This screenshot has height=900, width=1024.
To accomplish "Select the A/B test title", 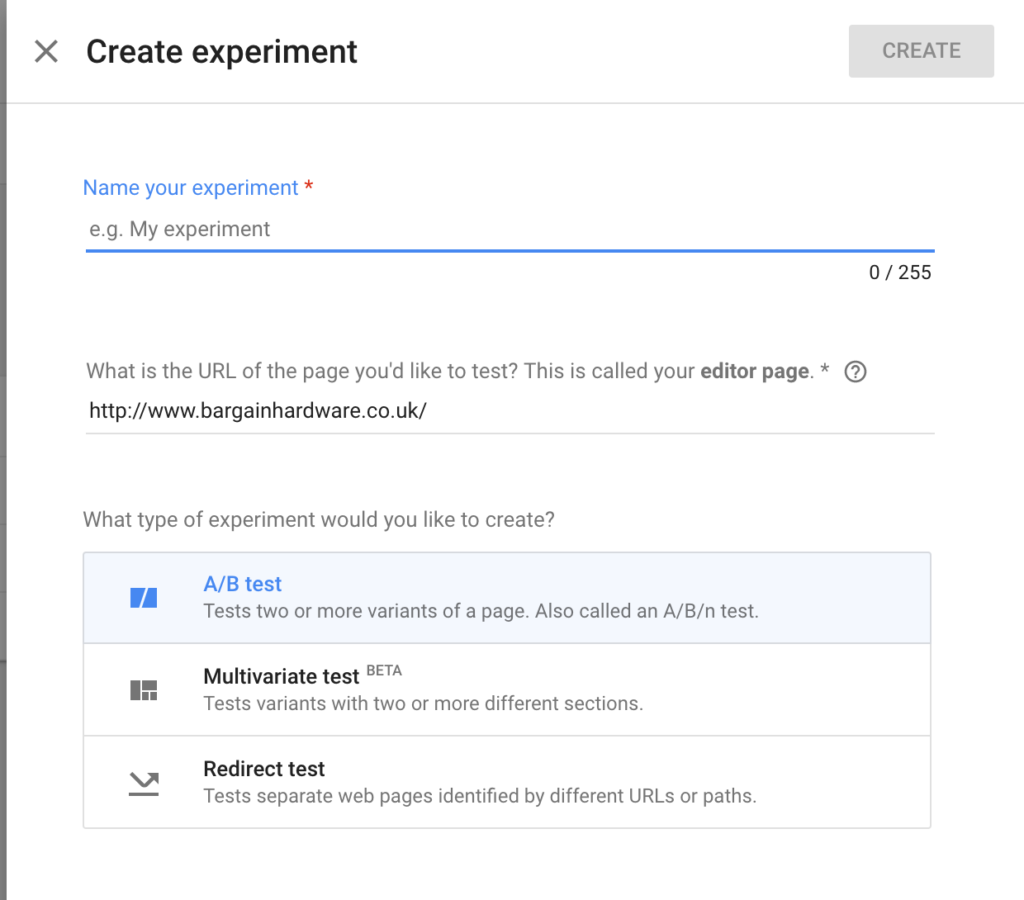I will pos(242,584).
